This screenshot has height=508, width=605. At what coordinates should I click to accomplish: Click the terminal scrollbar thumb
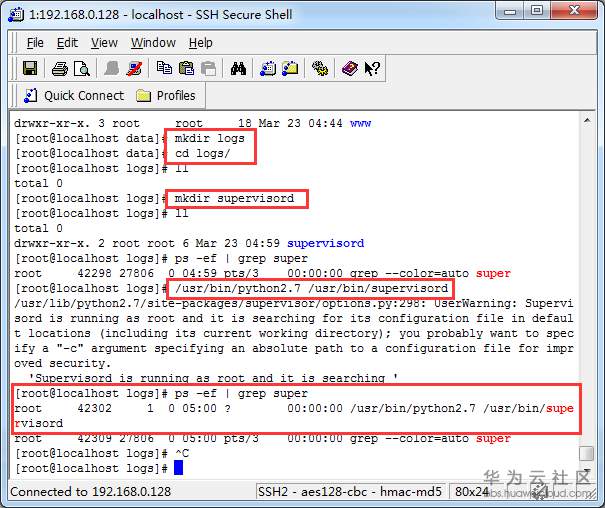[x=587, y=453]
